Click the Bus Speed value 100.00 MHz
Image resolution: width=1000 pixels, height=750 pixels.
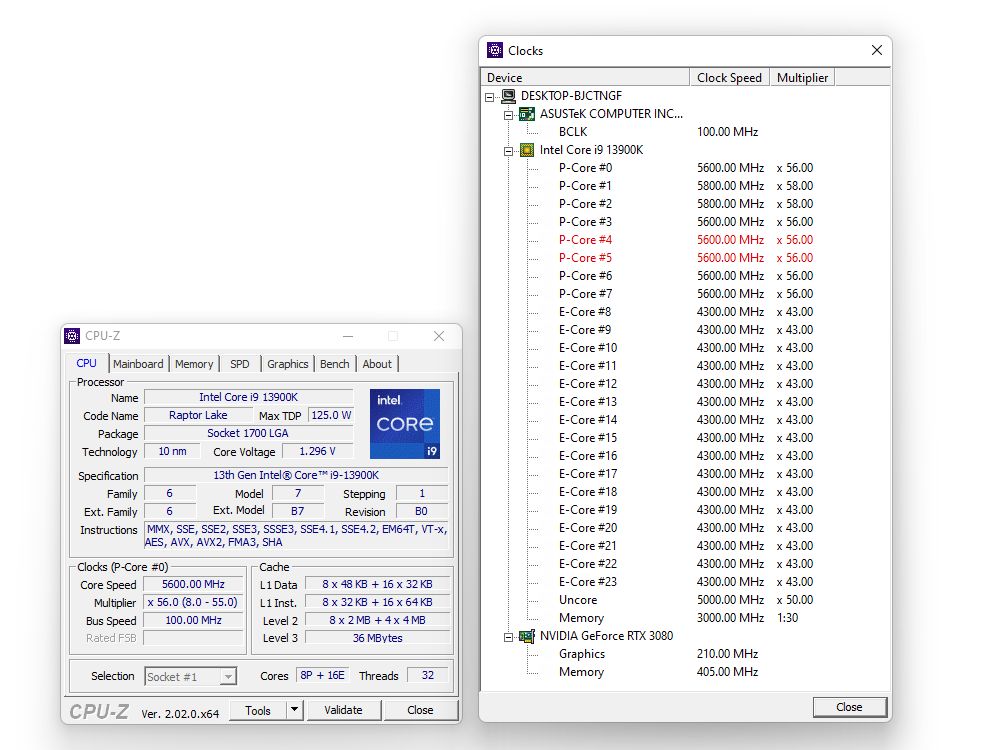pos(193,620)
